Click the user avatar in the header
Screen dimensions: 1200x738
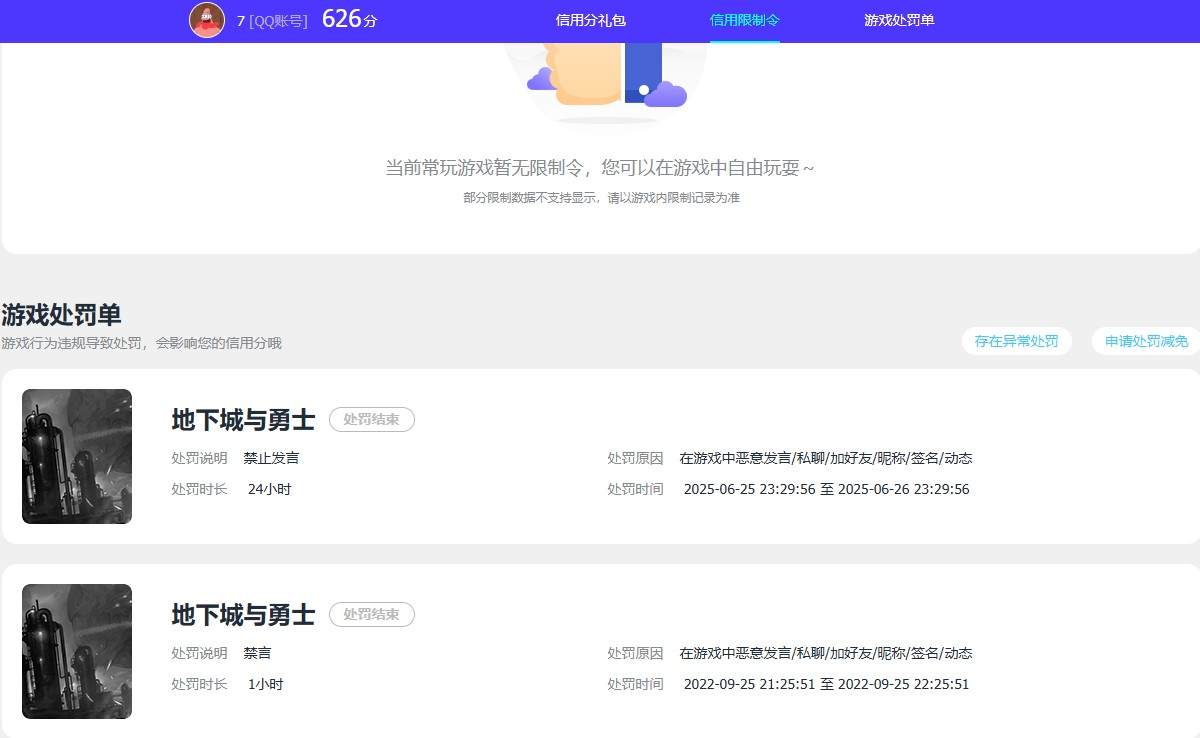[x=207, y=20]
